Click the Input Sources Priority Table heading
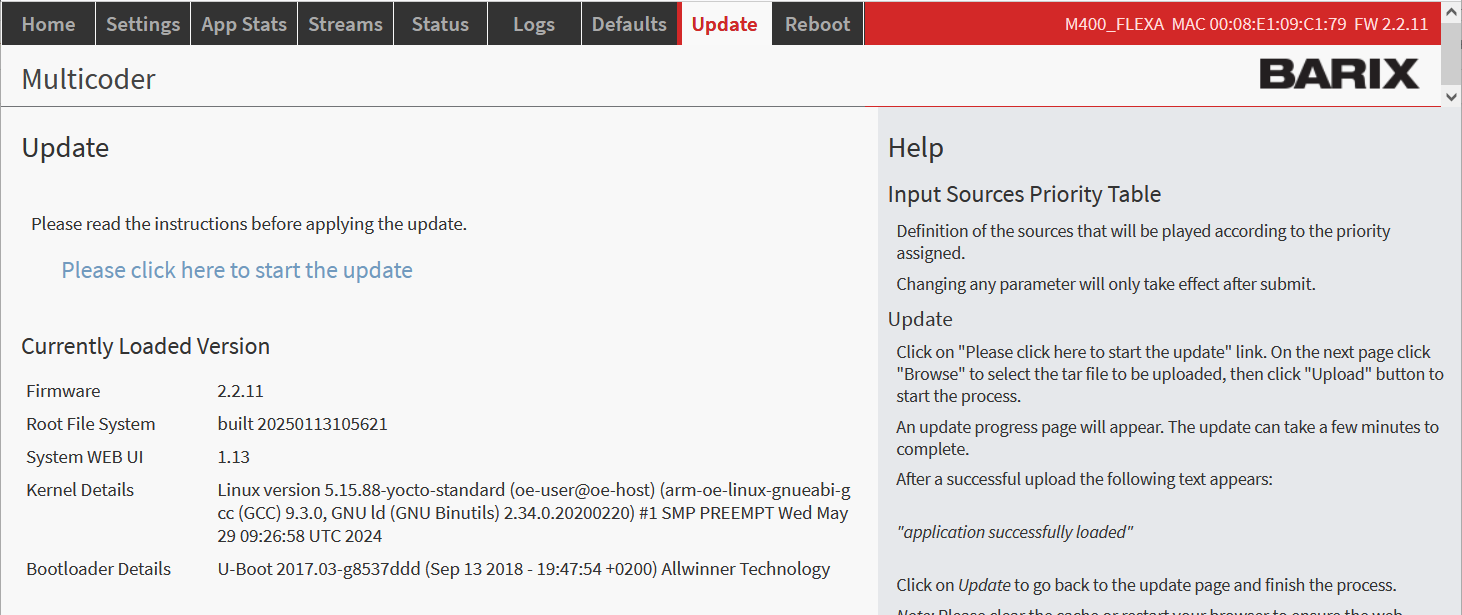Screen dimensions: 1462x615 (1024, 194)
